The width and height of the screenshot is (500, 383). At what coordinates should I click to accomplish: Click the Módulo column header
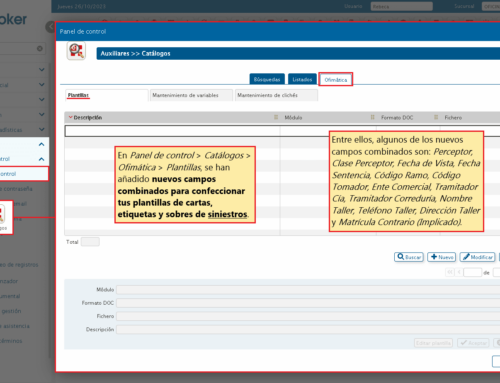[x=293, y=117]
